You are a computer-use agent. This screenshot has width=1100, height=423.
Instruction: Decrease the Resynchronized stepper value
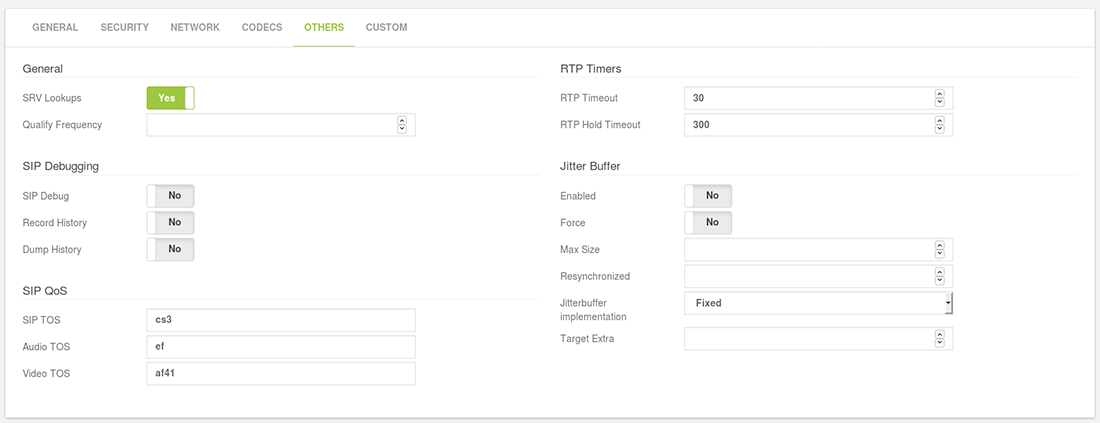tap(940, 281)
